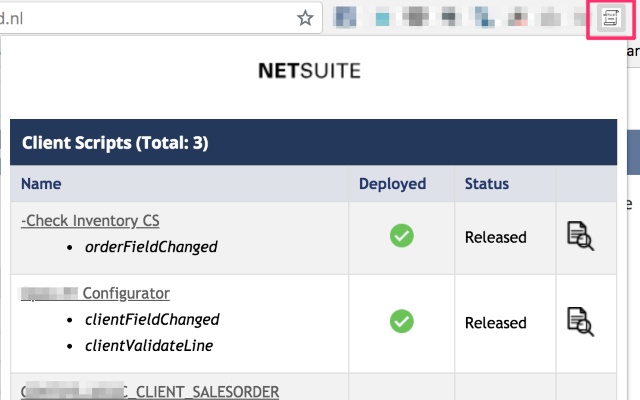The image size is (640, 400).
Task: Open the CLIENT_SALESORDER script link
Action: click(x=150, y=391)
